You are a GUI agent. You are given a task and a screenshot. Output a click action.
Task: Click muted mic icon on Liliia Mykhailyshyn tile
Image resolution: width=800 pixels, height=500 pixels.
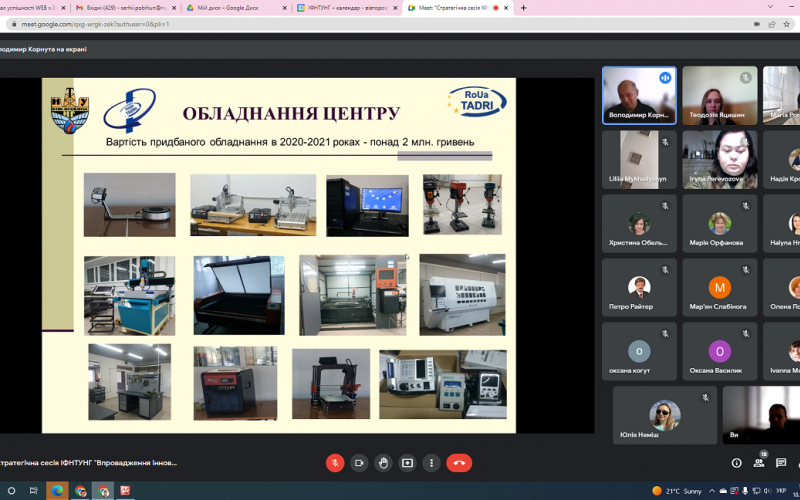(665, 142)
